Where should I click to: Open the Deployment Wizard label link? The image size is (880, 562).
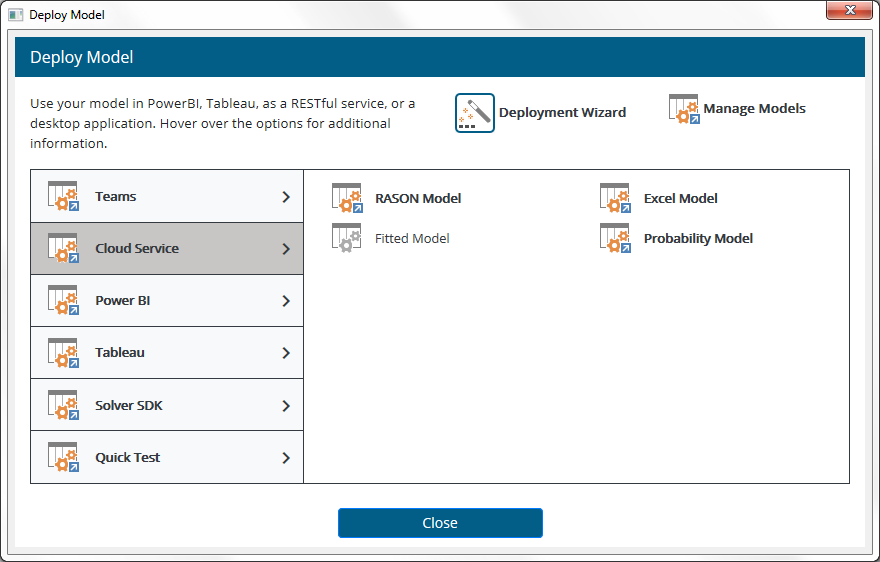[x=562, y=113]
